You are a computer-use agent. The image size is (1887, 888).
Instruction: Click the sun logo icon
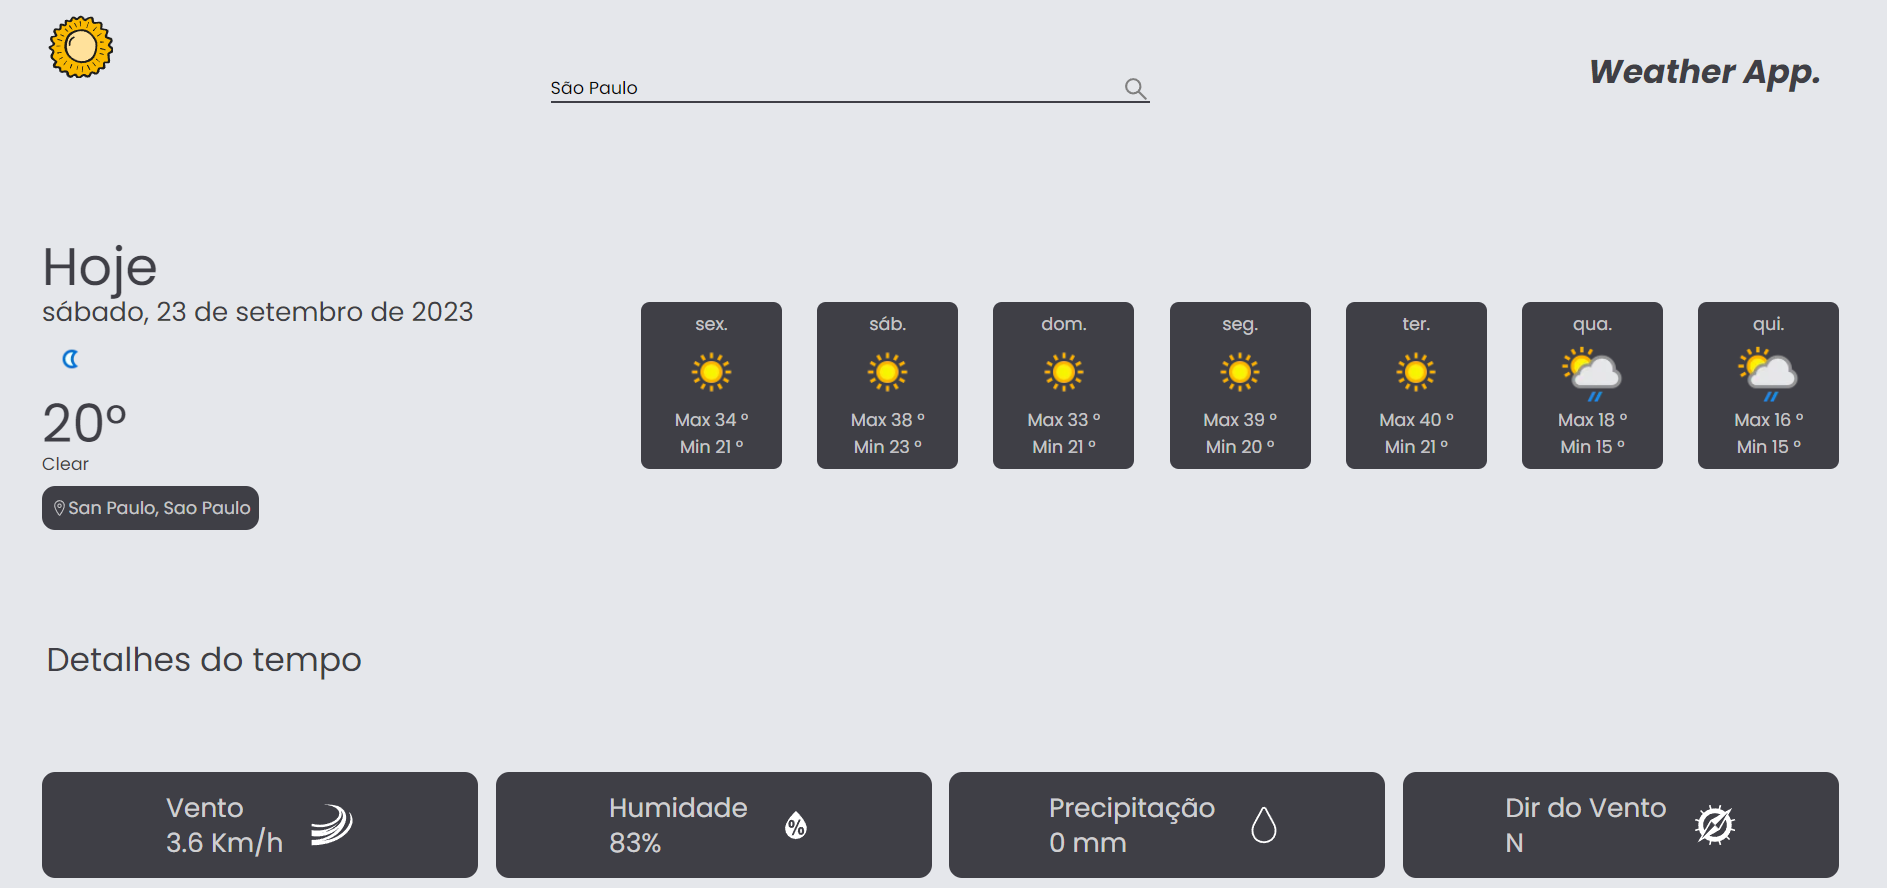[x=81, y=47]
